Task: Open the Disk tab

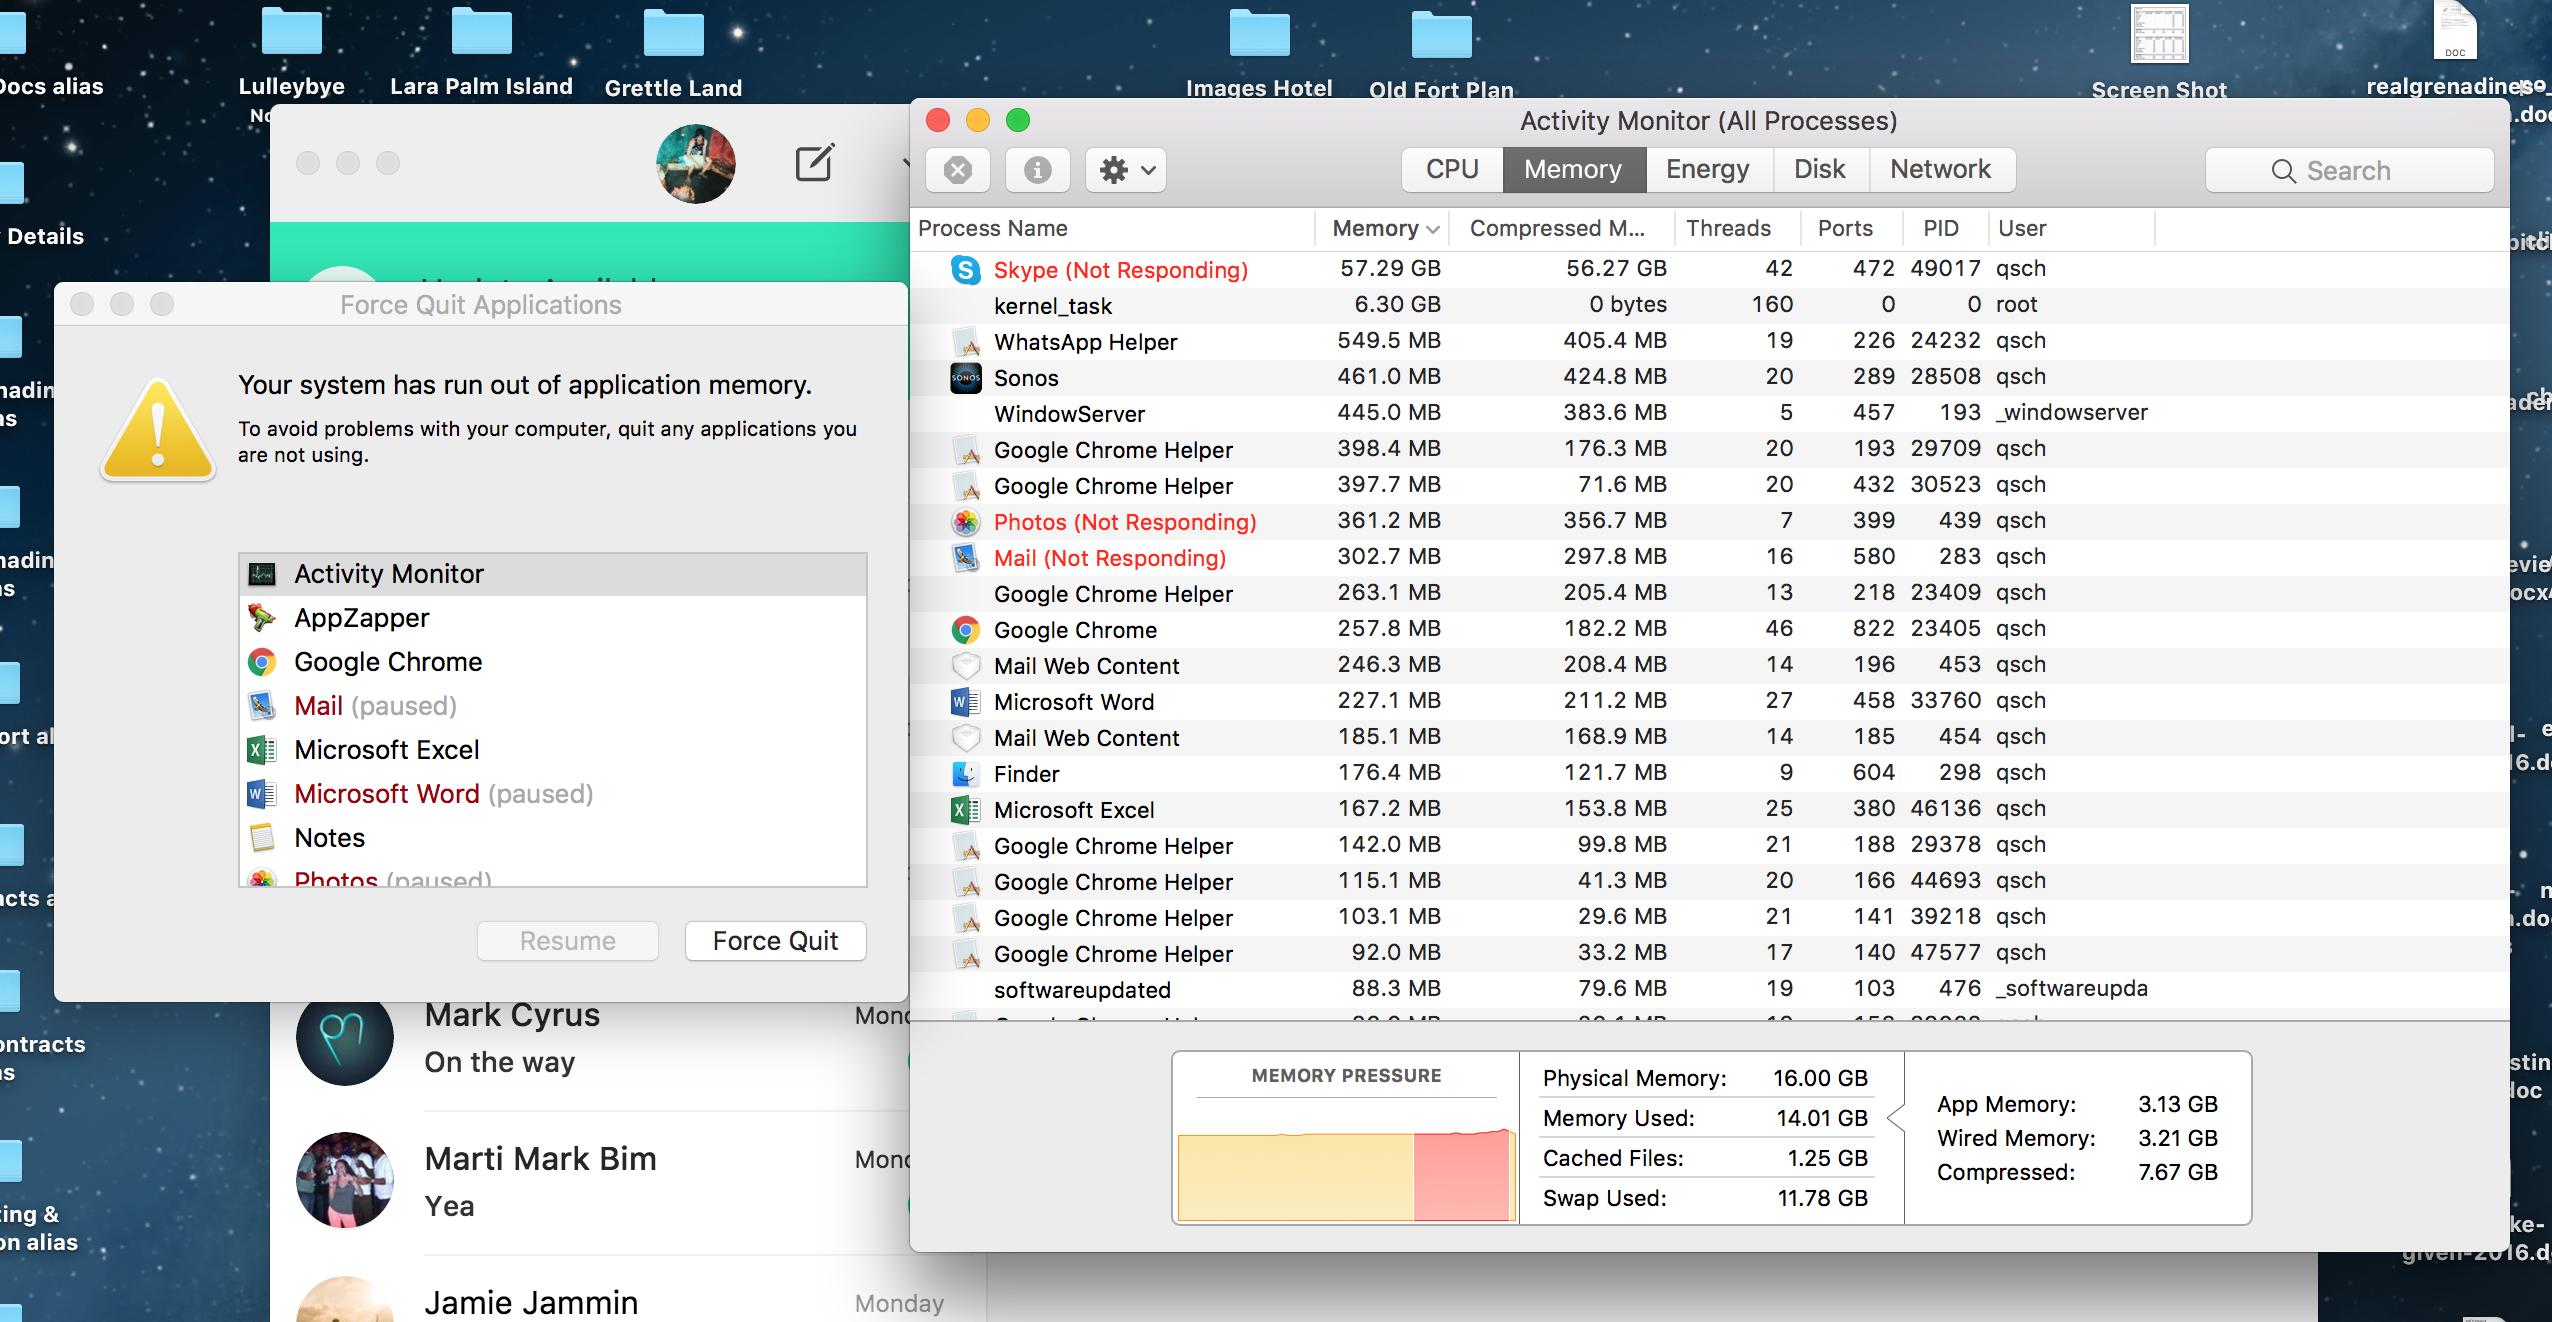Action: pyautogui.click(x=1819, y=170)
